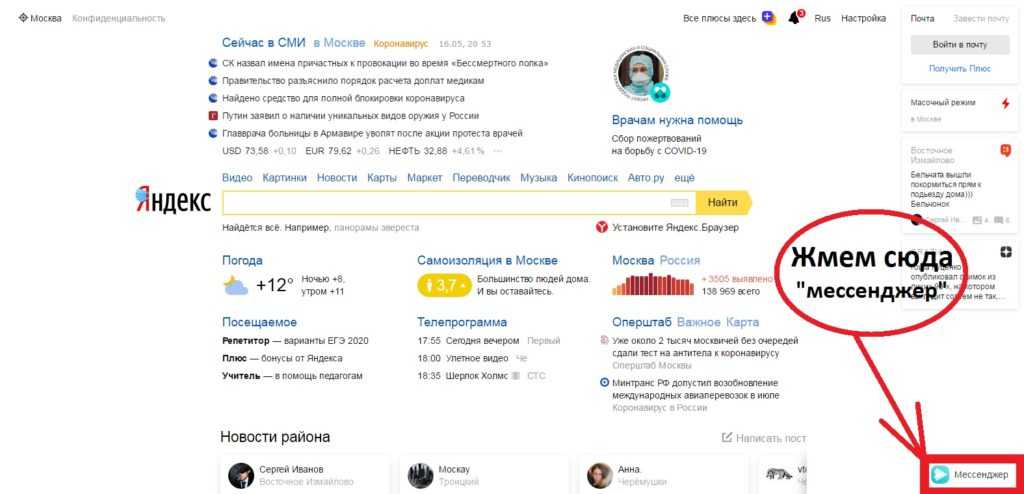Click the on-screen keyboard icon in search box

coord(679,202)
